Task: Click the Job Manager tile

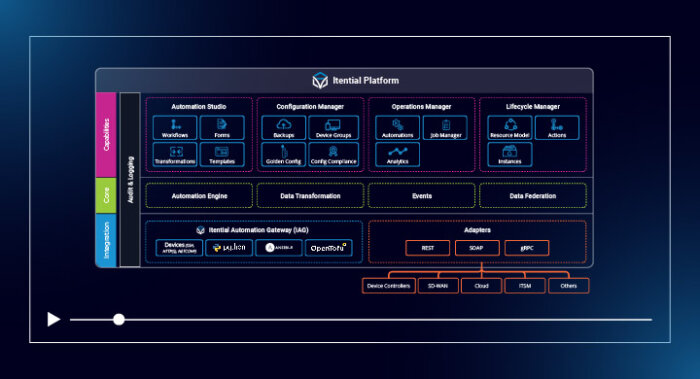Action: click(x=445, y=128)
